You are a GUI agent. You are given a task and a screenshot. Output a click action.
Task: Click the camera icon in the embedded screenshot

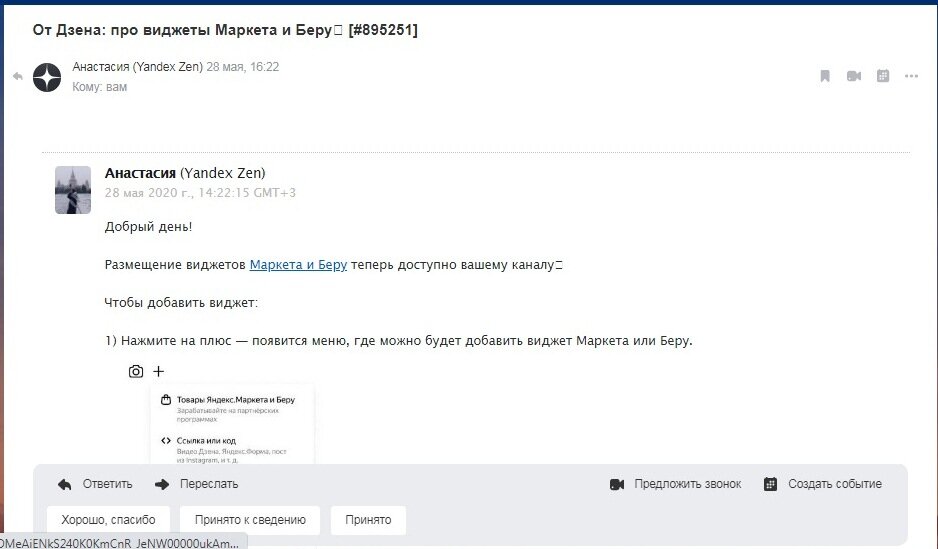tap(136, 371)
